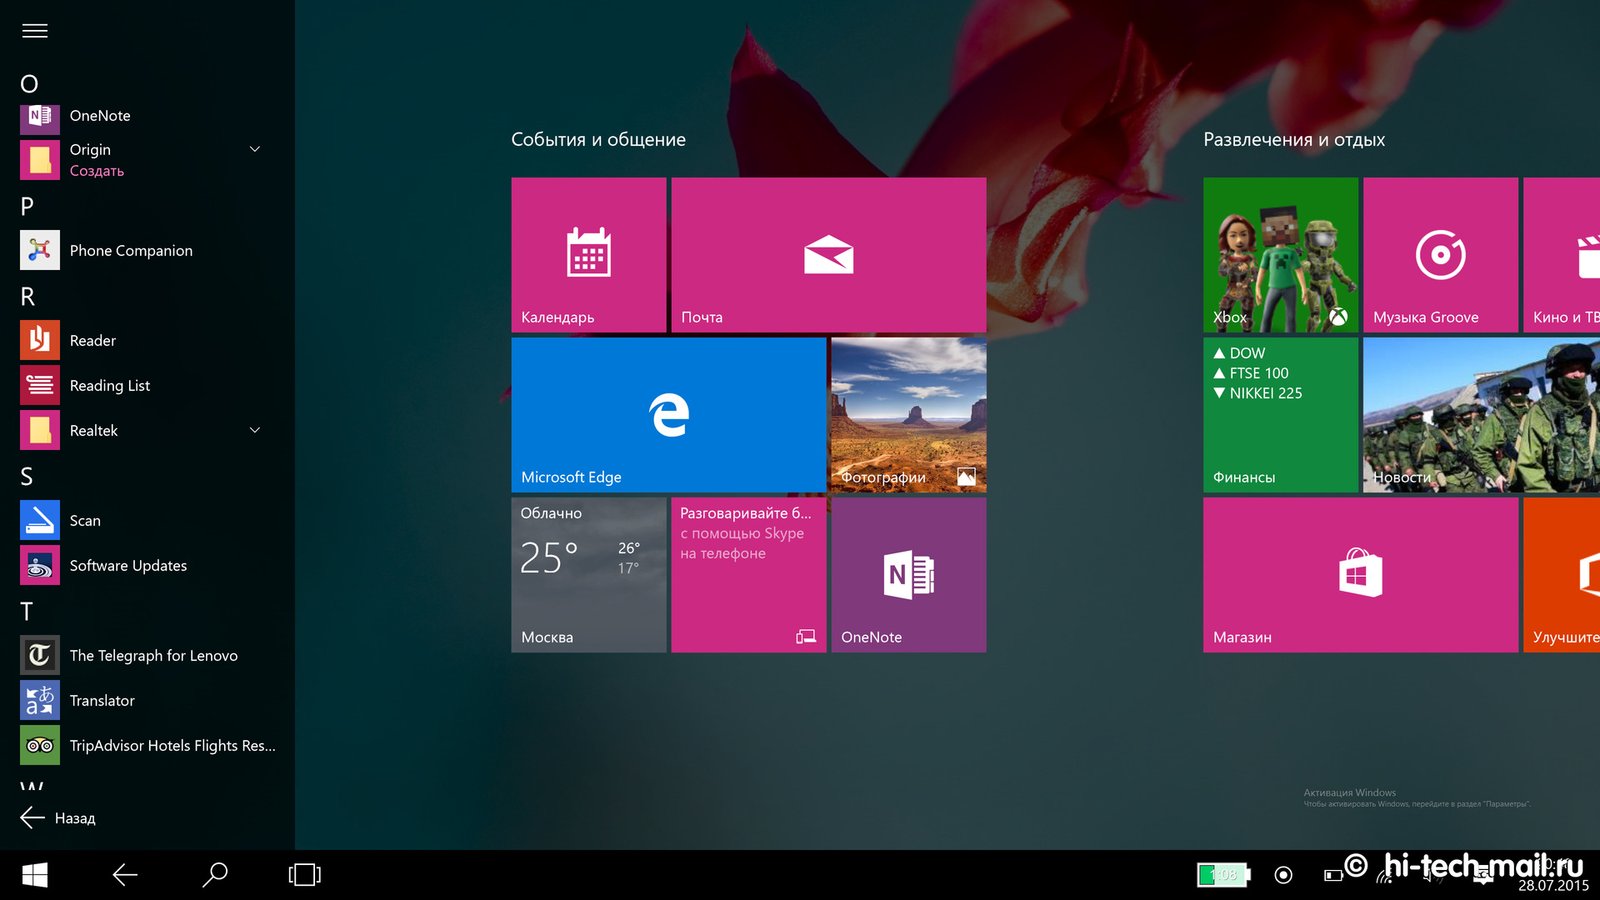Open the taskbar search magnifier
Viewport: 1600px width, 900px height.
[x=215, y=875]
